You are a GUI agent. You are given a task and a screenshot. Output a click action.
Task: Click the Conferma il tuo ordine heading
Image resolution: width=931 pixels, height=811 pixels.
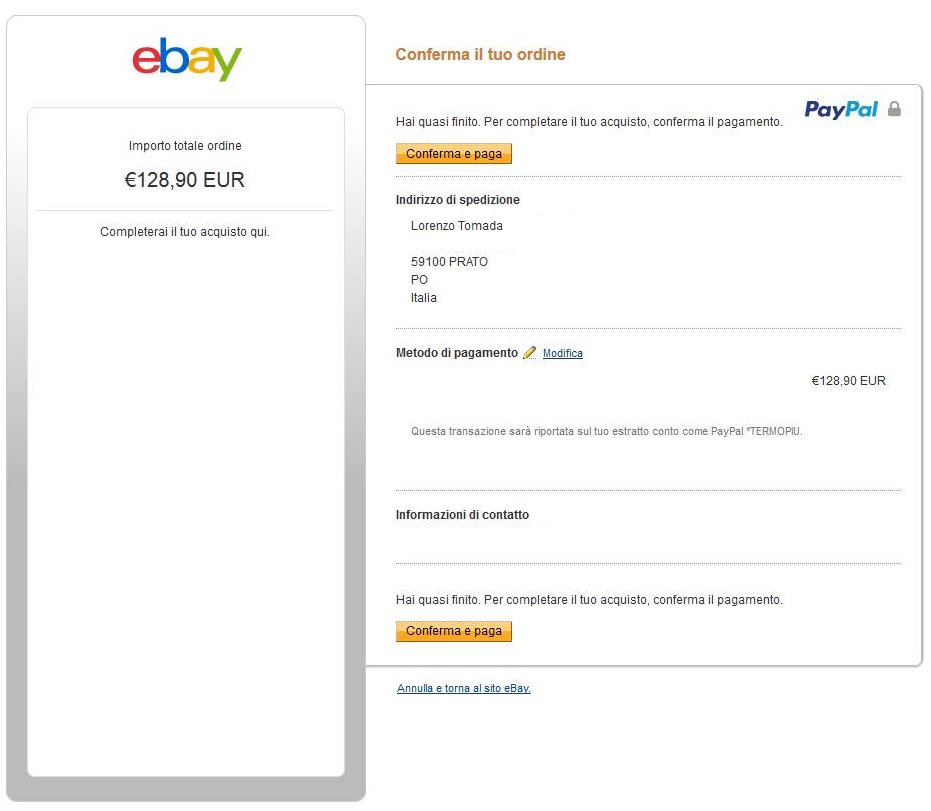click(x=480, y=54)
